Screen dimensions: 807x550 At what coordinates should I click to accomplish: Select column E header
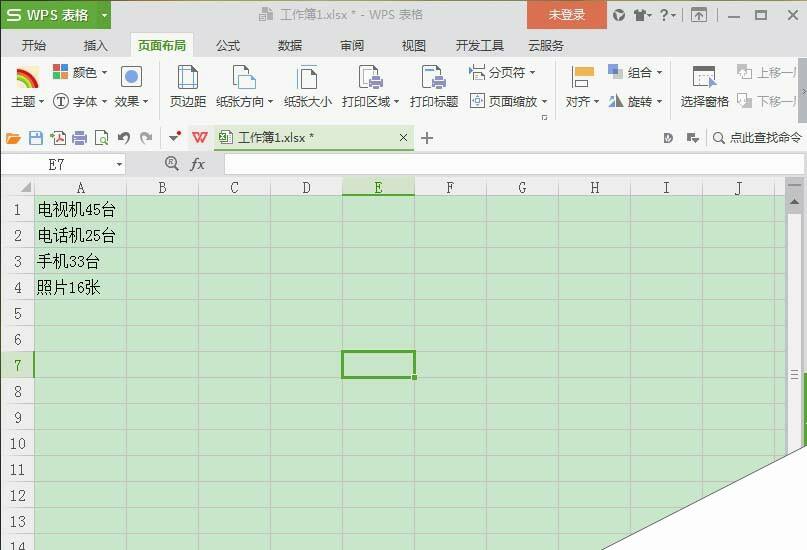[x=378, y=187]
